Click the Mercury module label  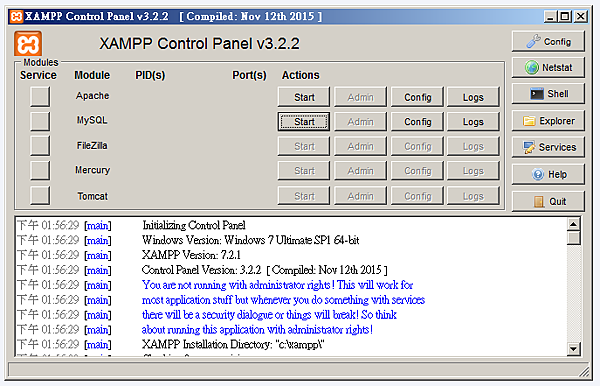pos(92,170)
